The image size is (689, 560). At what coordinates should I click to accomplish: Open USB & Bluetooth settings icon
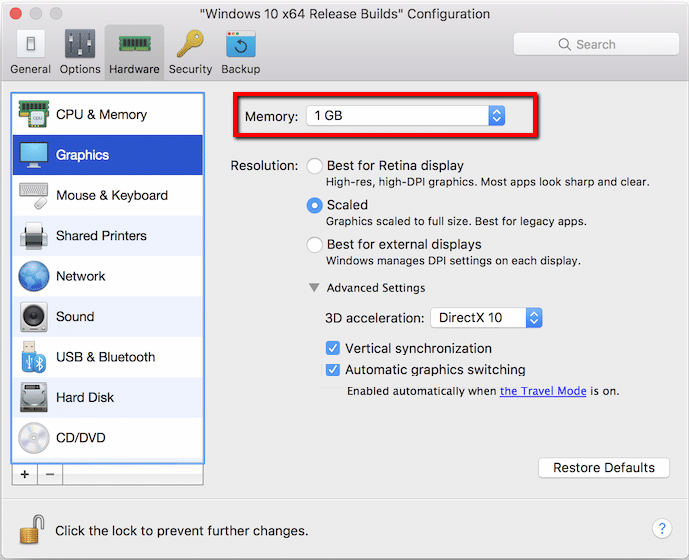[x=34, y=357]
